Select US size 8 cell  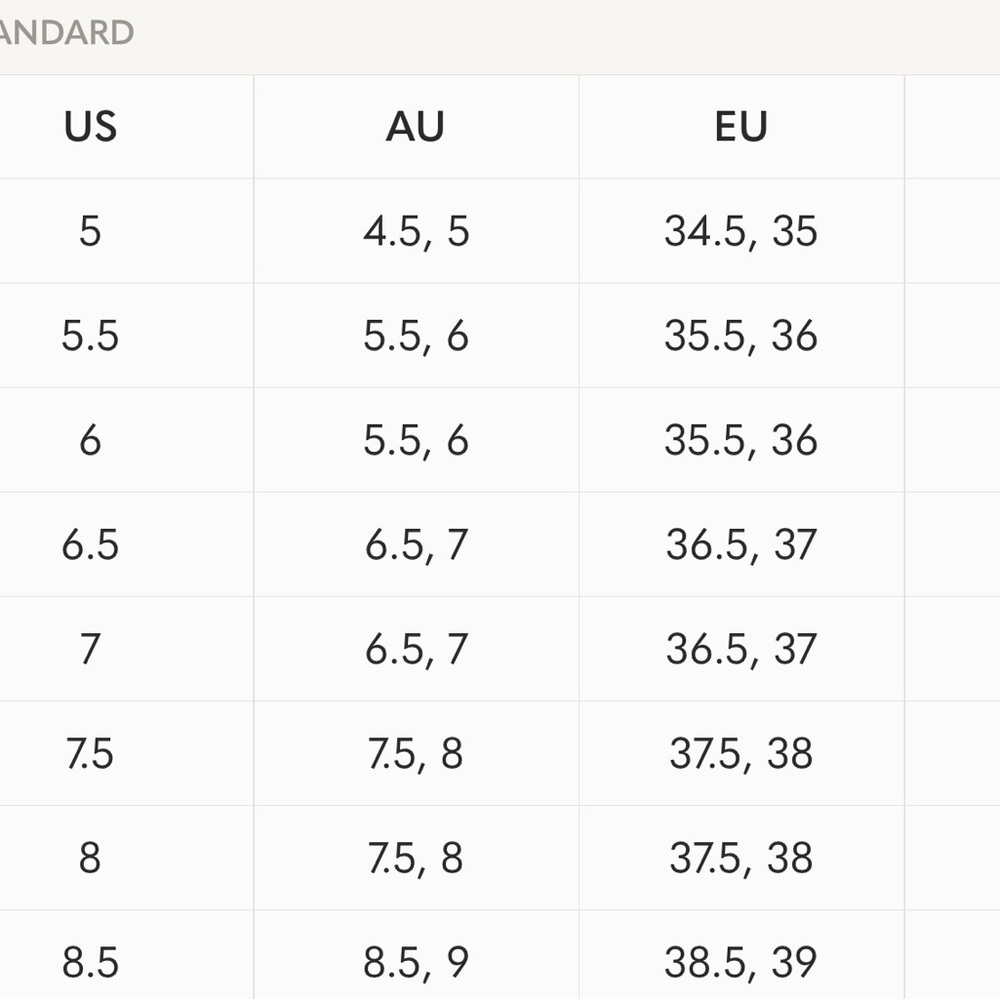click(x=90, y=858)
